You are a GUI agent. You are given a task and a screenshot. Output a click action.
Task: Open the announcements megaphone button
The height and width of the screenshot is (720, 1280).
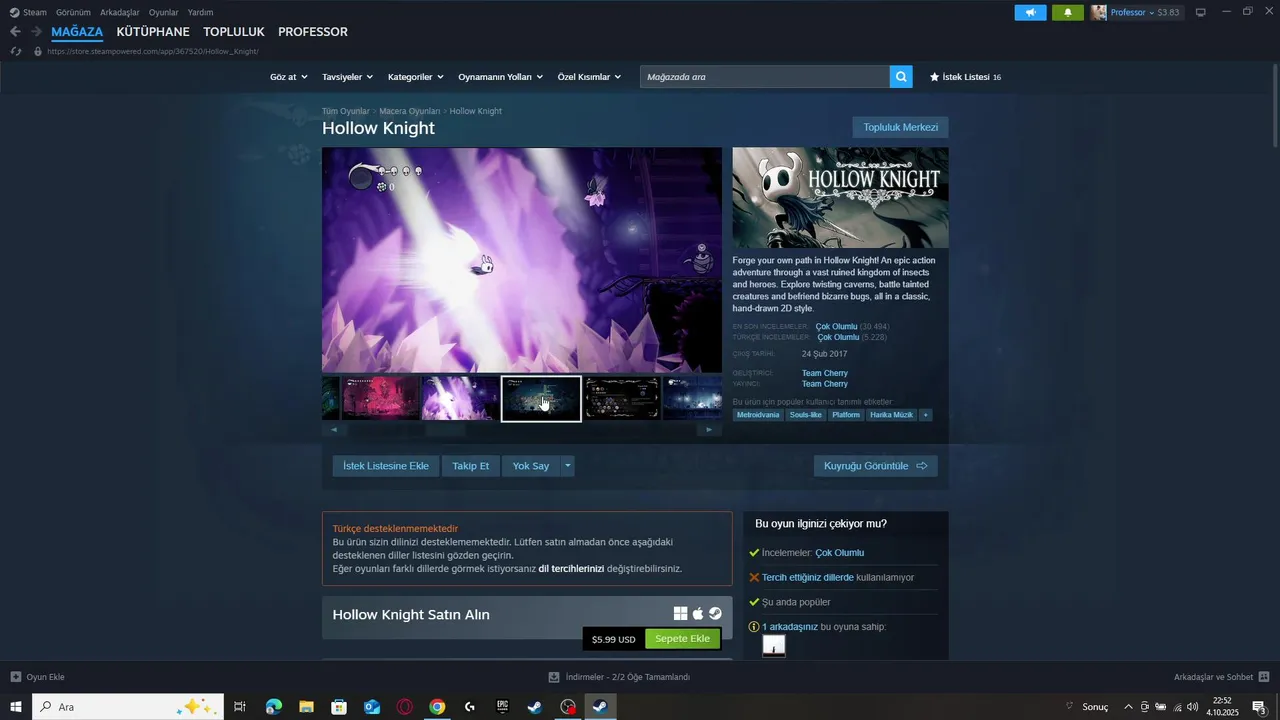tap(1030, 12)
